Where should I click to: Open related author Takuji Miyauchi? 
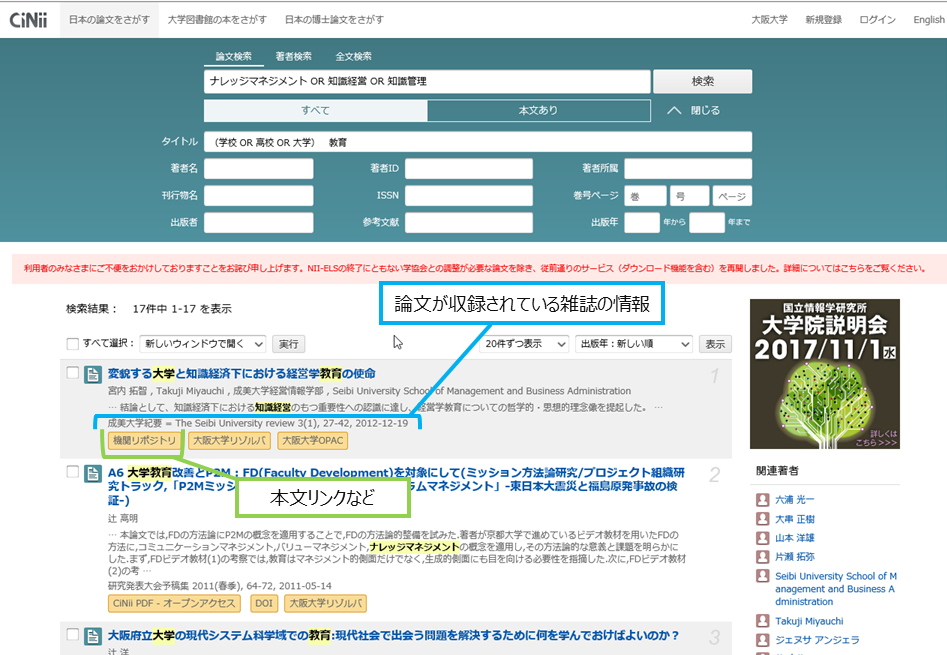pyautogui.click(x=809, y=621)
